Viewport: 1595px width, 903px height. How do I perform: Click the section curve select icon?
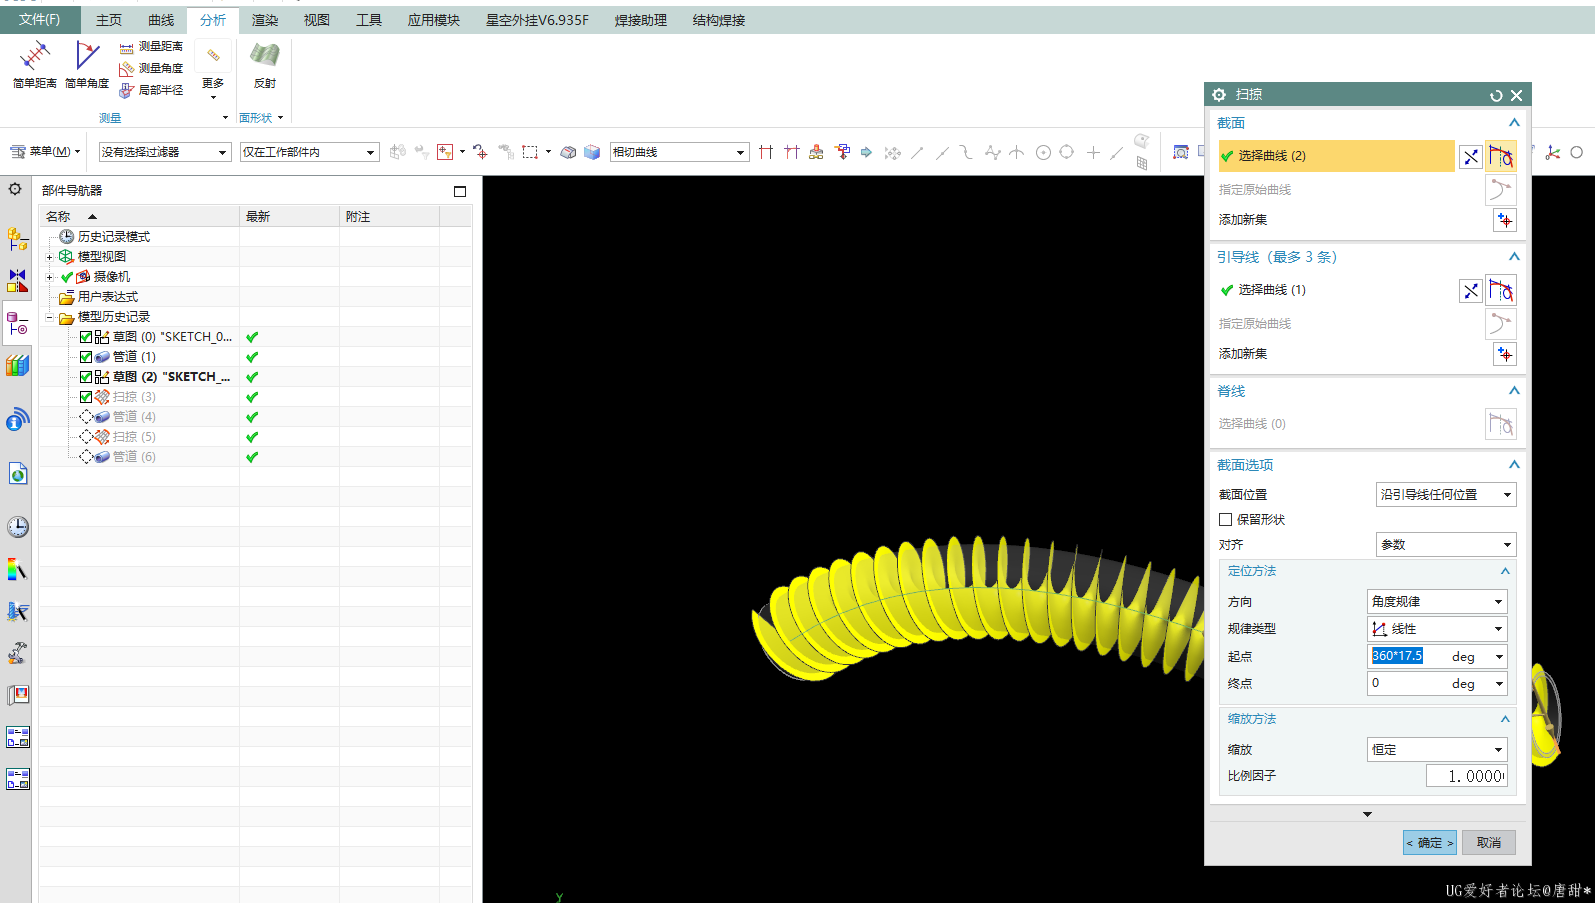click(1501, 156)
